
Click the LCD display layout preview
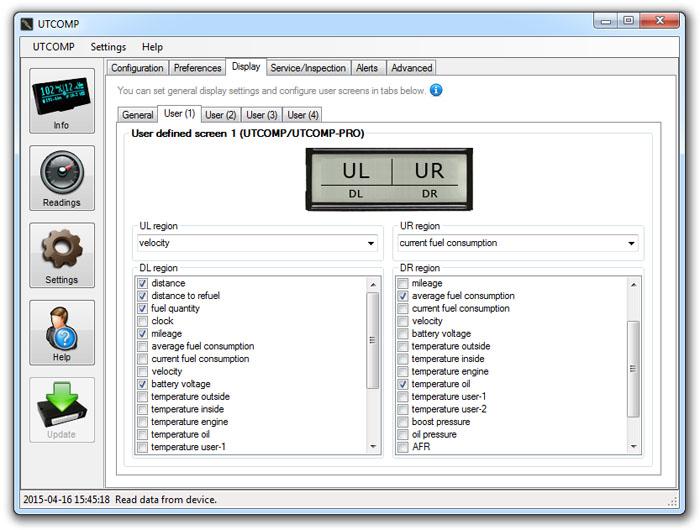point(389,179)
